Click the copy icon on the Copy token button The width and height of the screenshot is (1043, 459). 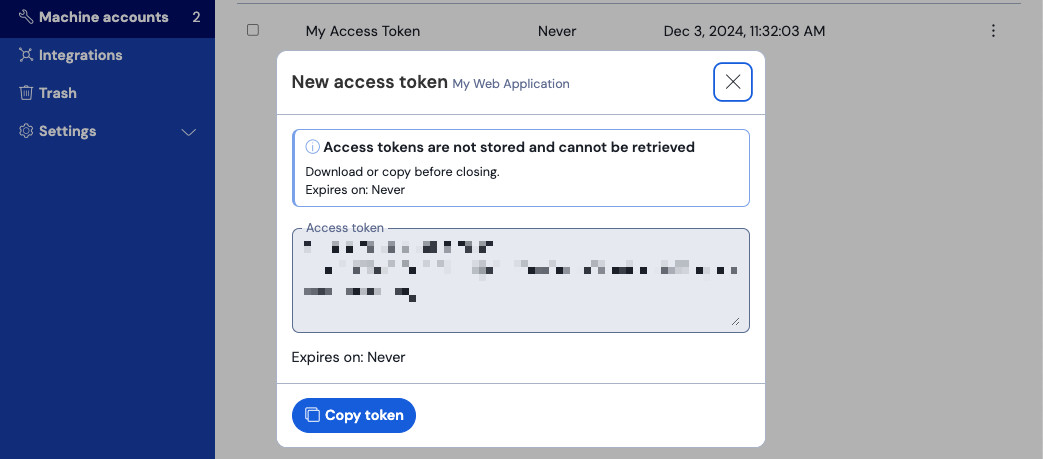click(312, 415)
